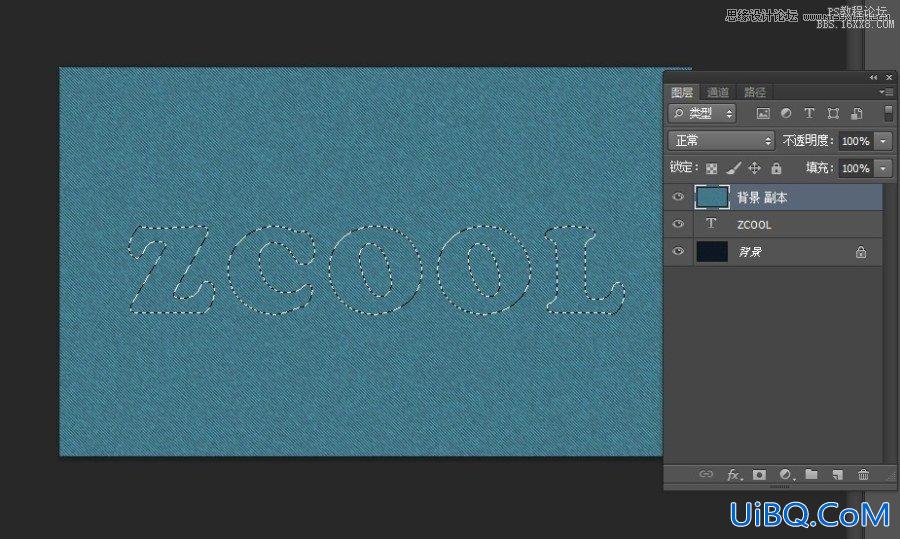The height and width of the screenshot is (539, 900).
Task: Click the T type icon of ZCOOL layer
Action: (x=711, y=224)
